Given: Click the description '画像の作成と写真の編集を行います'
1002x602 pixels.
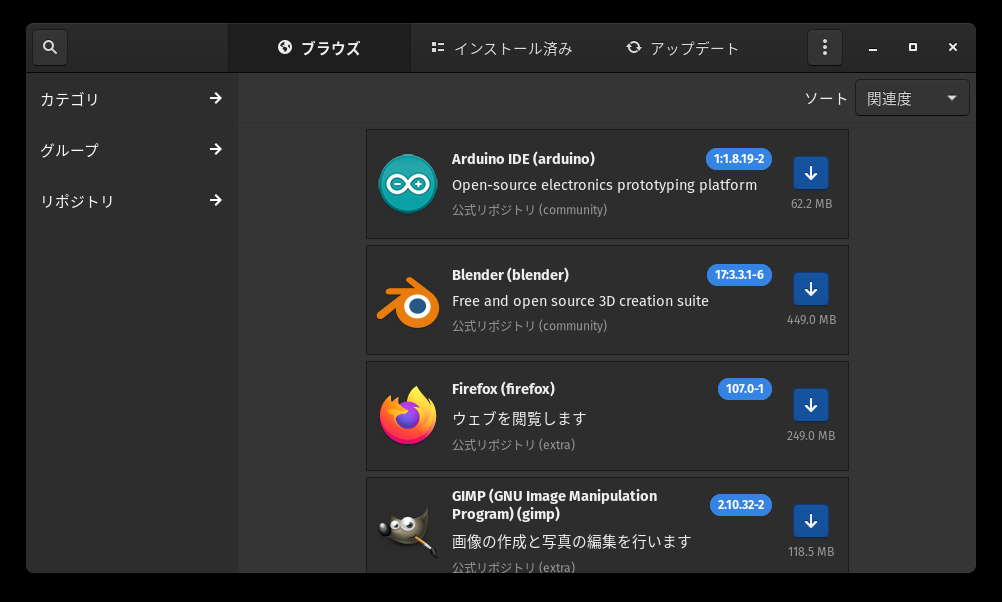Looking at the screenshot, I should 571,542.
